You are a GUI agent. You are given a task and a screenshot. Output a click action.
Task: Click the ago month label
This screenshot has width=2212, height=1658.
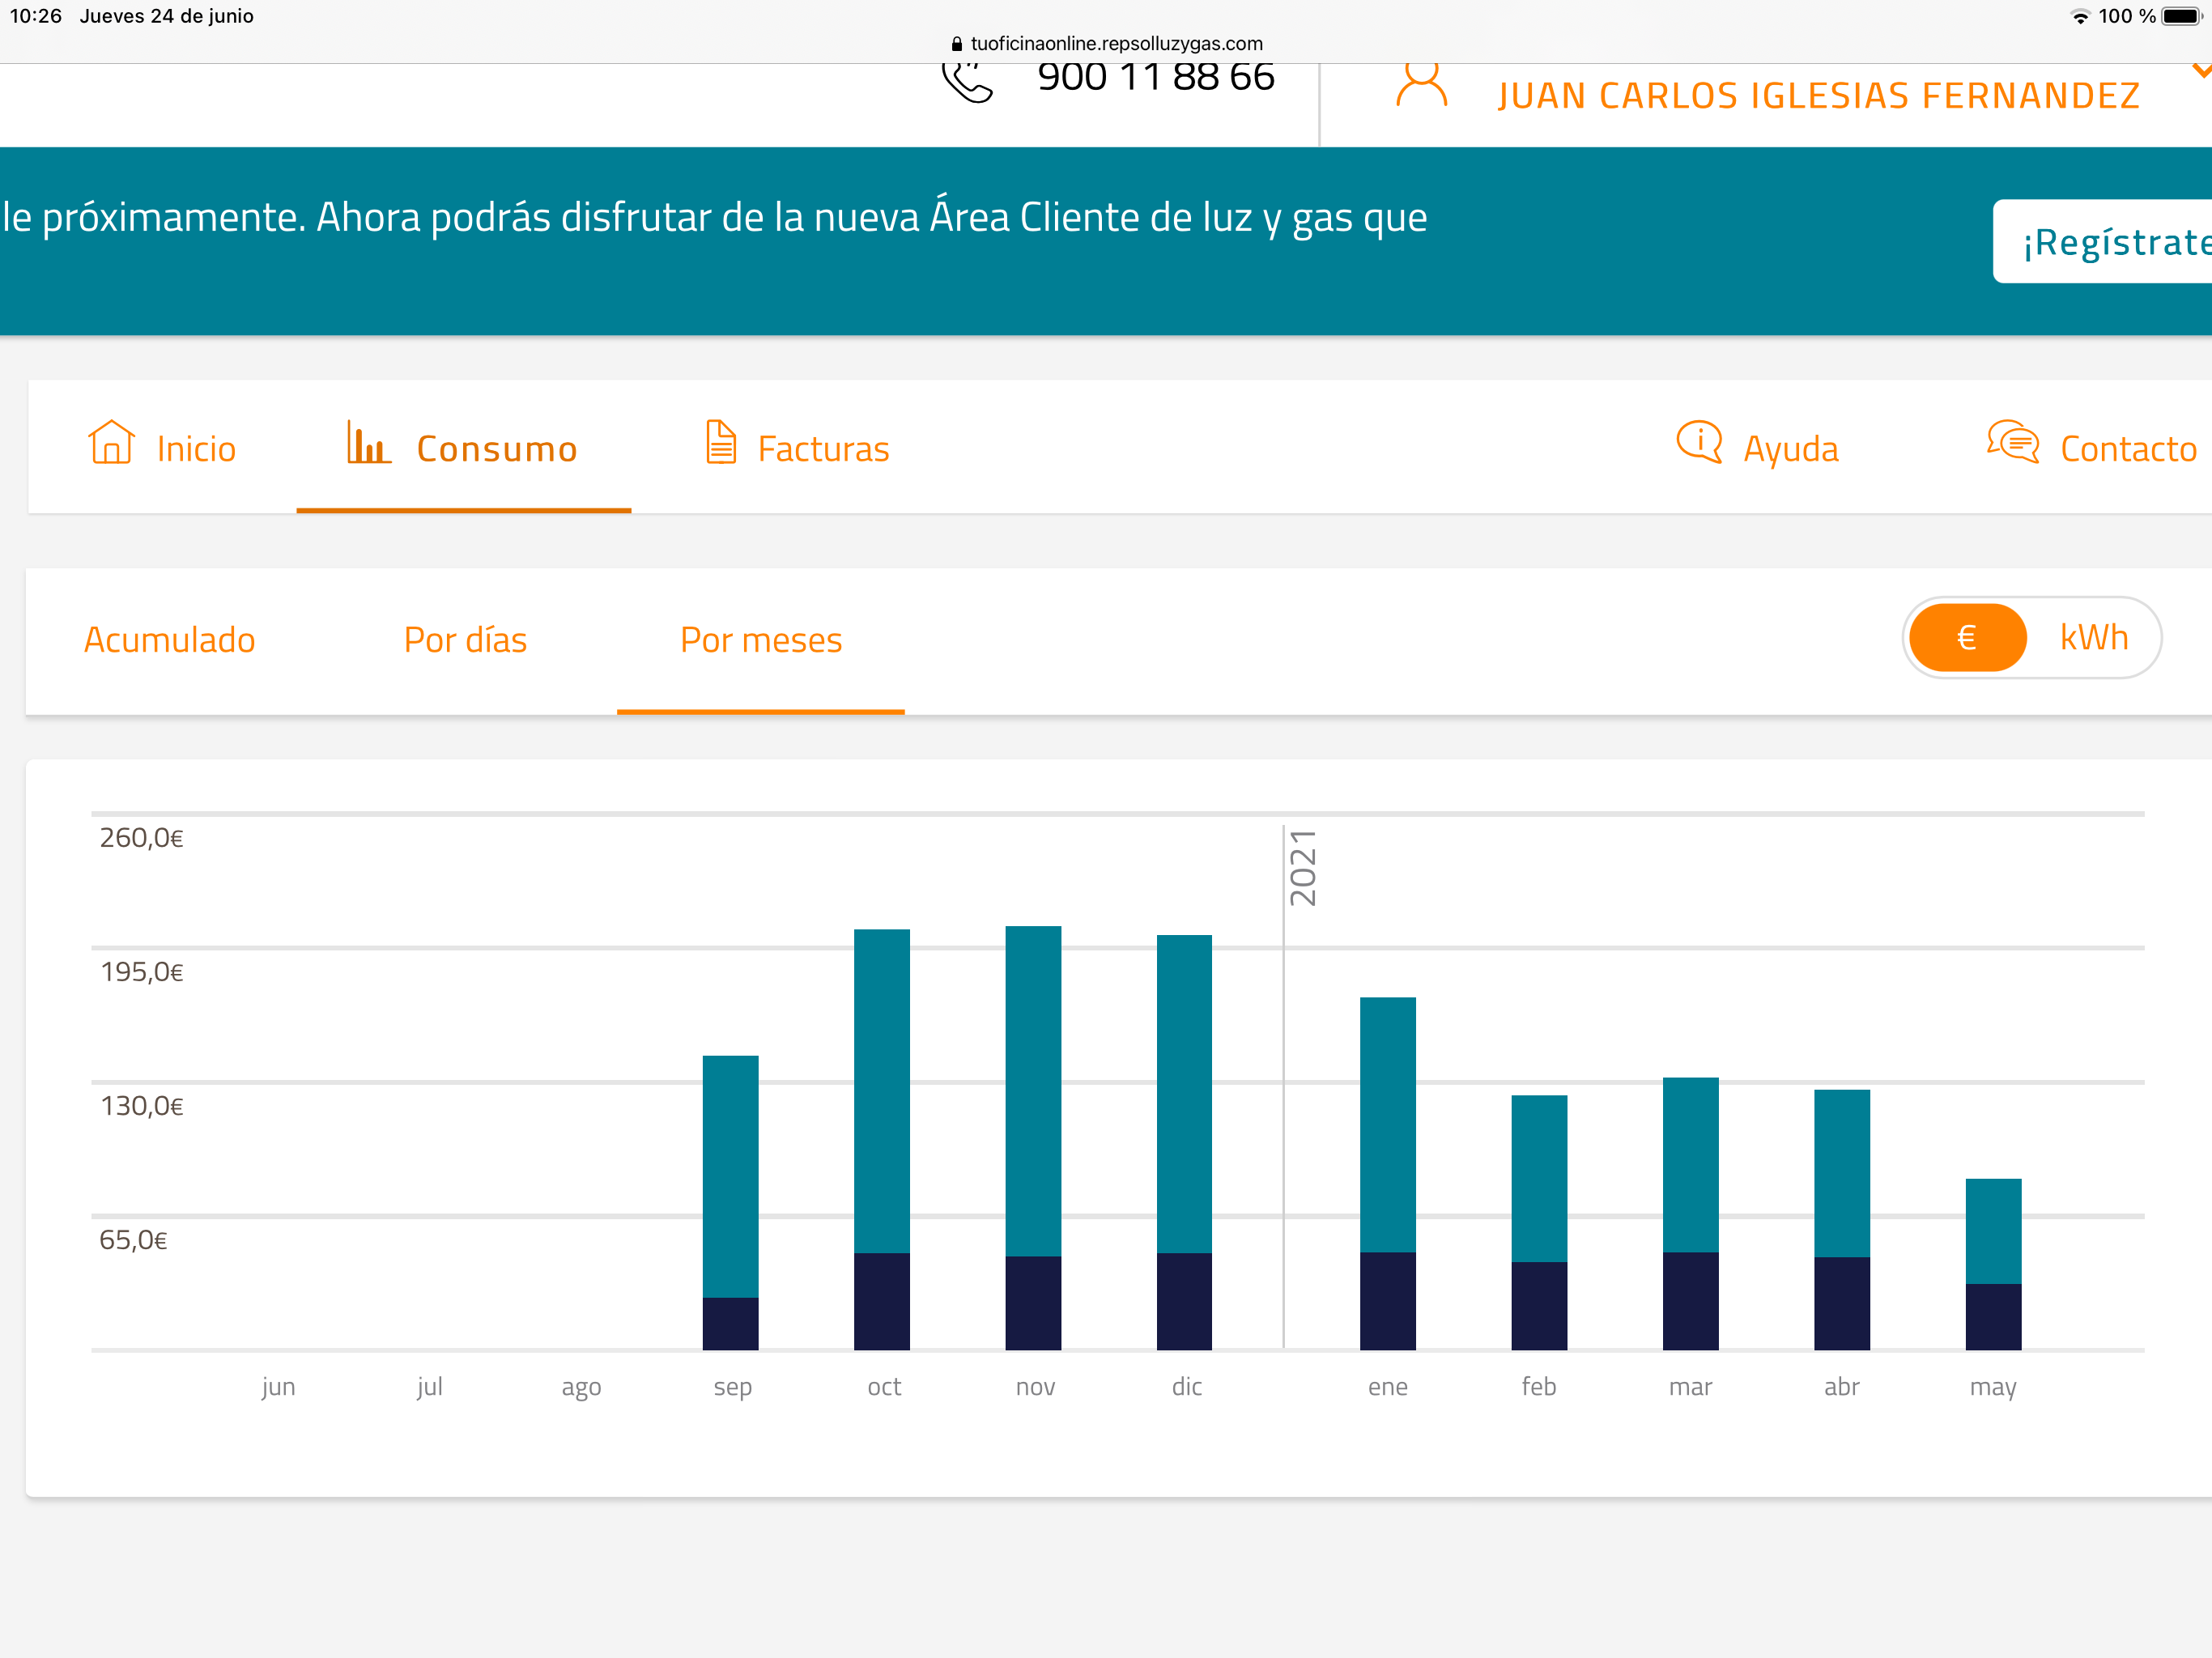coord(581,1388)
